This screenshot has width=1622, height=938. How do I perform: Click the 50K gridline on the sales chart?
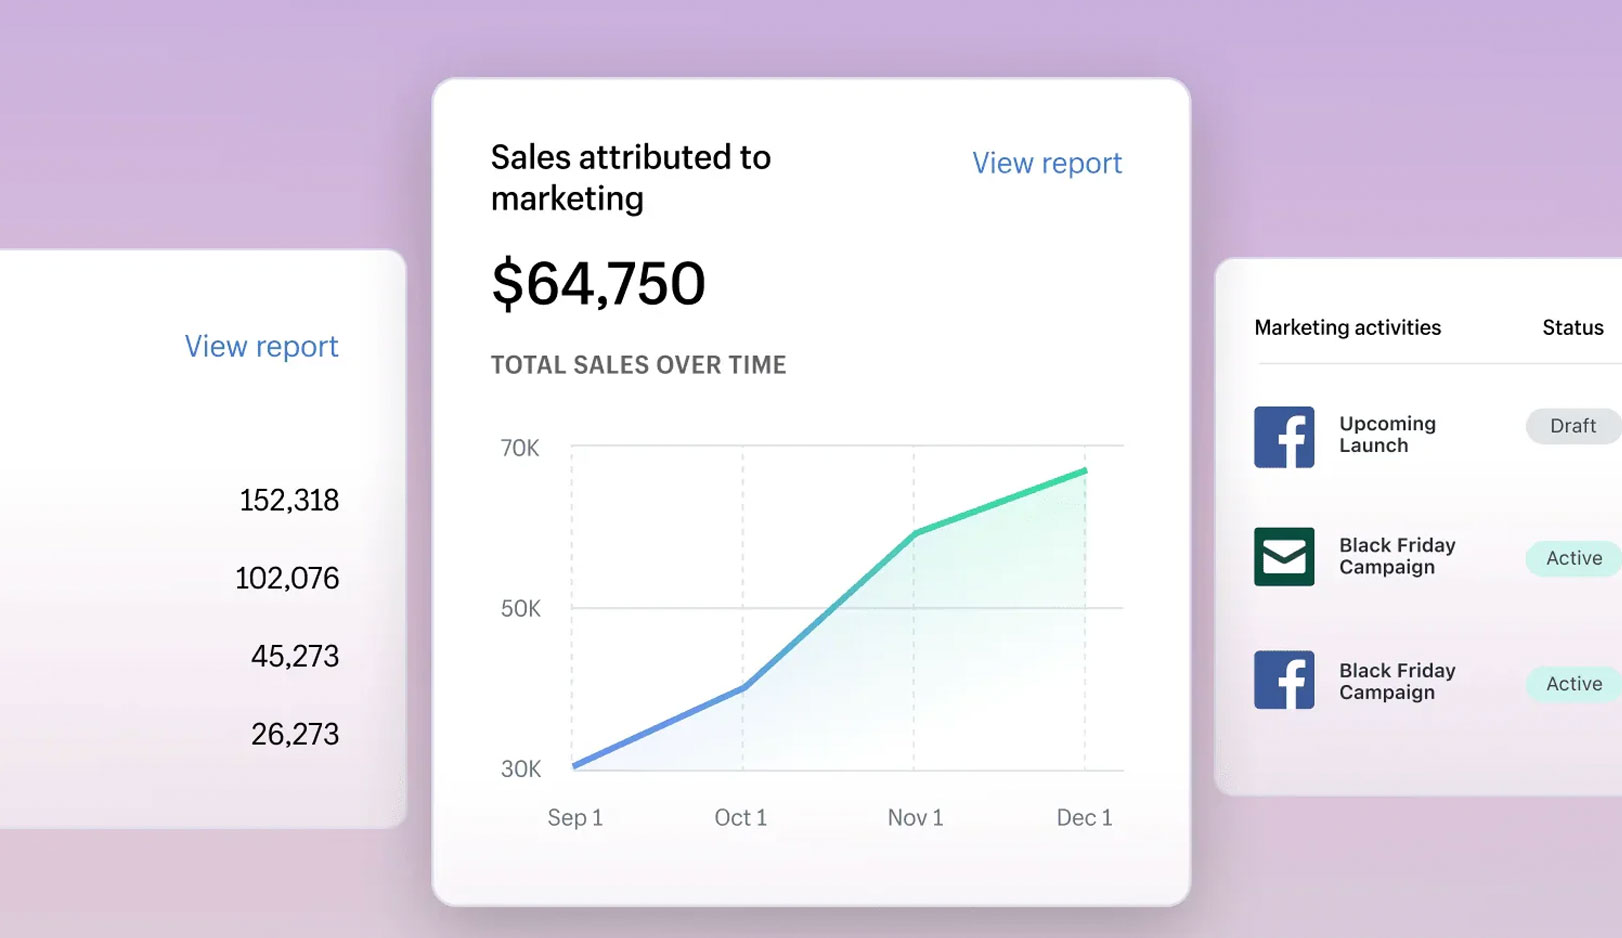tap(845, 604)
